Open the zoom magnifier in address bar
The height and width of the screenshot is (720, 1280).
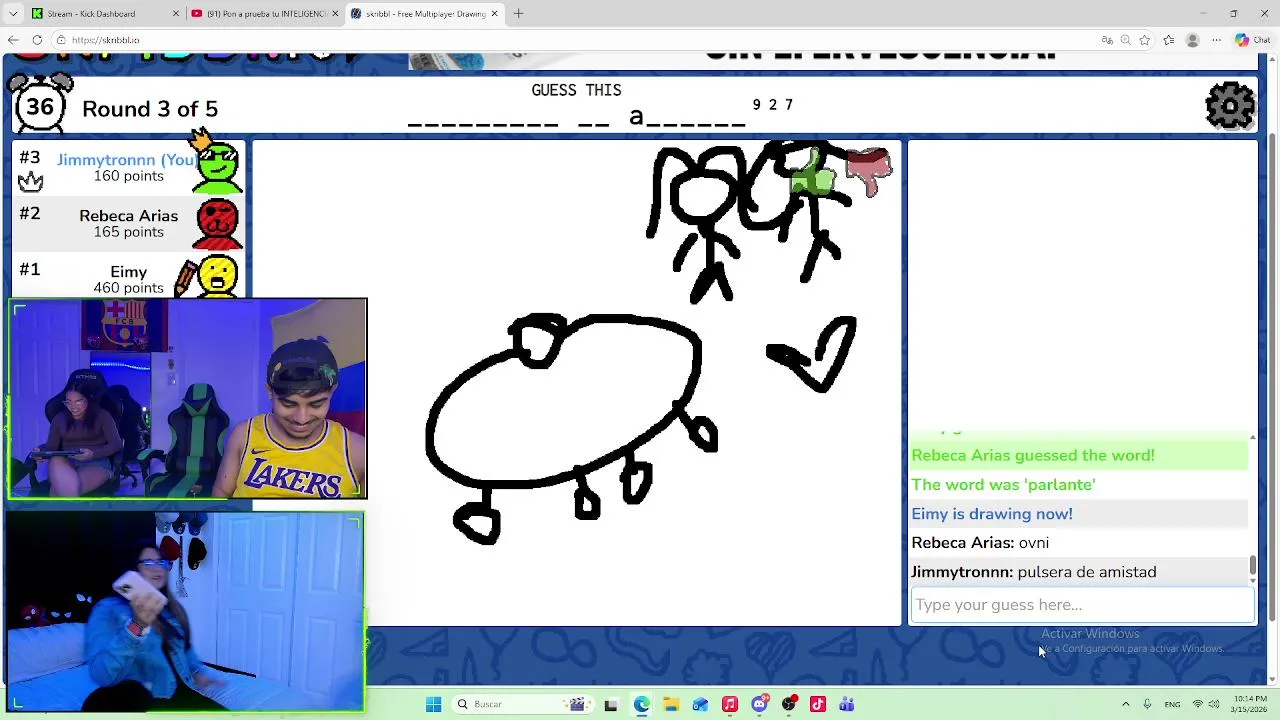coord(1126,40)
